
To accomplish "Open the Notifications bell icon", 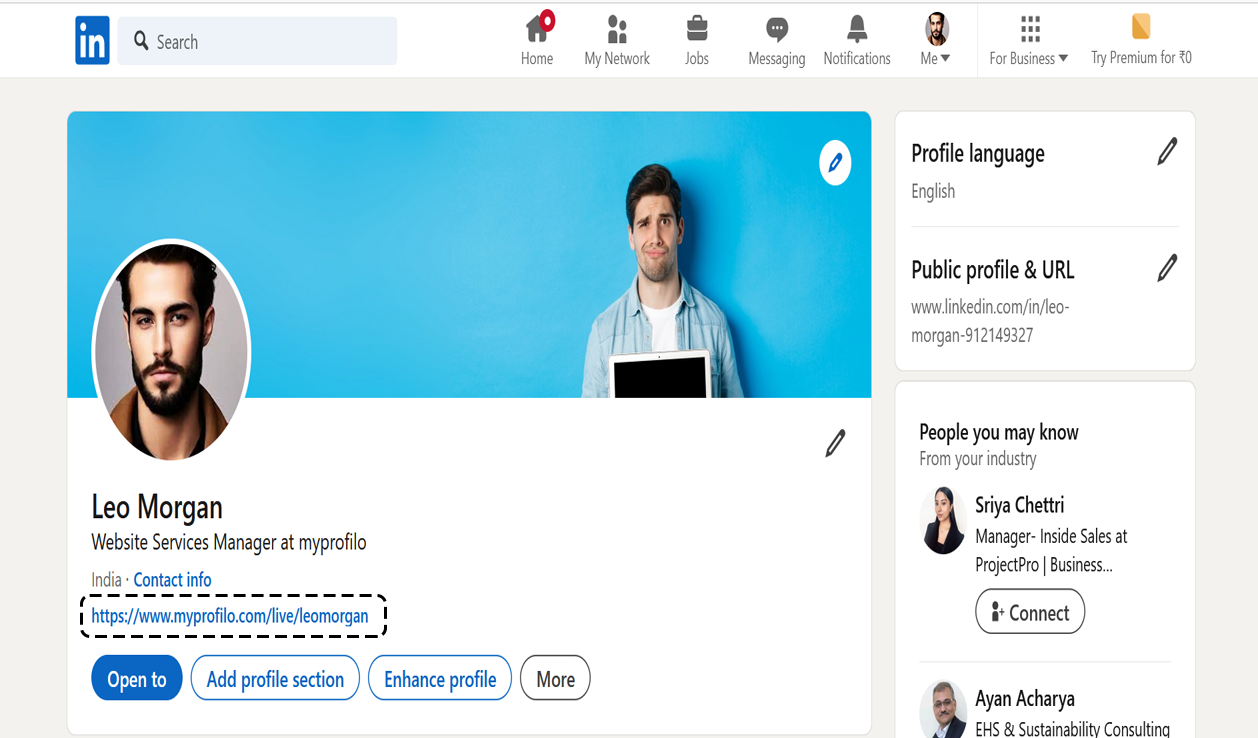I will [x=857, y=28].
